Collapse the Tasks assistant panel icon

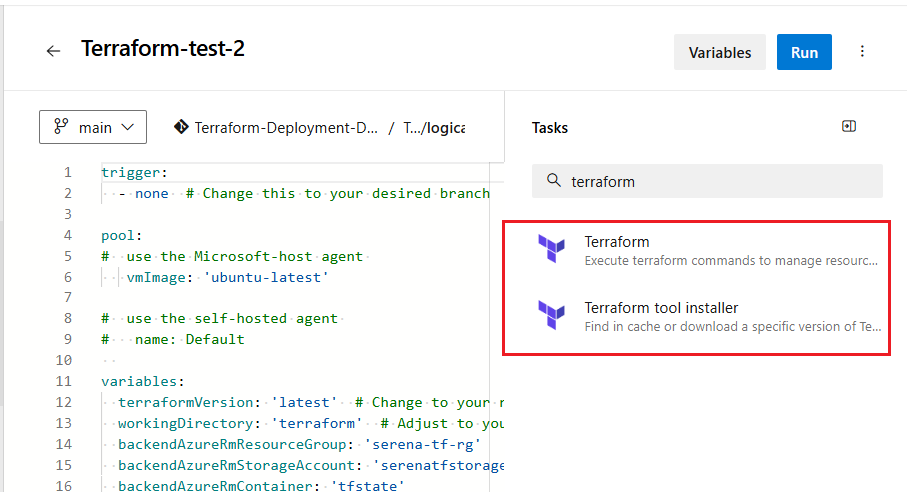pyautogui.click(x=849, y=127)
